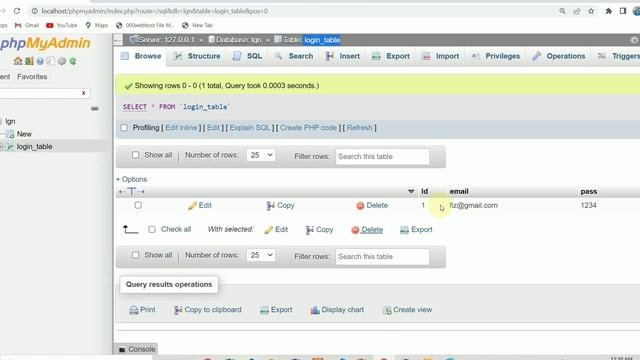The width and height of the screenshot is (640, 360).
Task: Clear the sidebar filter with x
Action: pyautogui.click(x=83, y=93)
